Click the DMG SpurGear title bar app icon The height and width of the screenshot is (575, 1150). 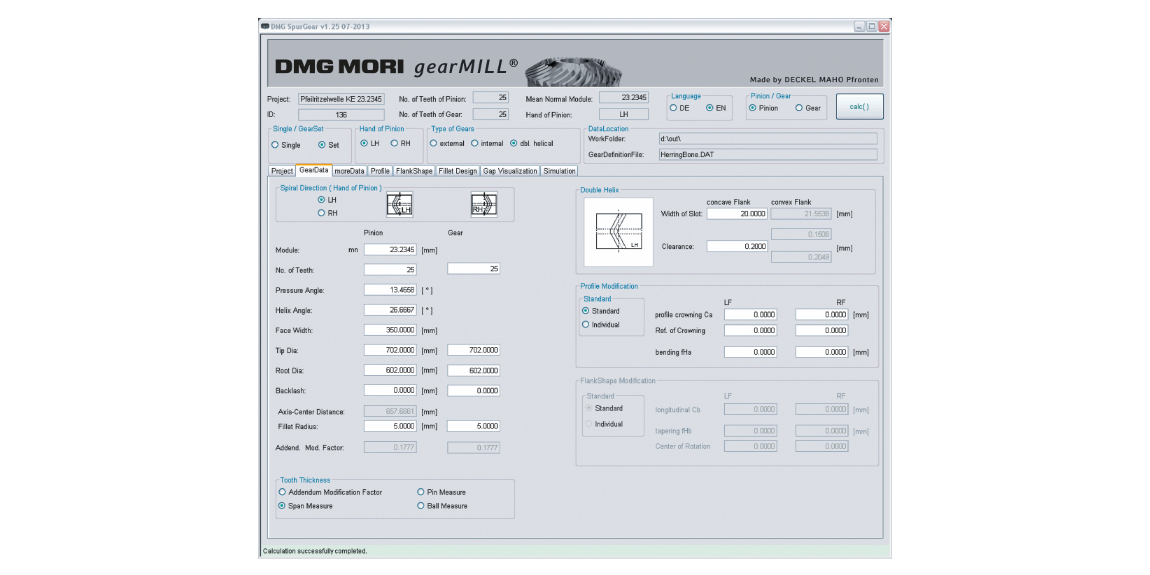[x=265, y=26]
